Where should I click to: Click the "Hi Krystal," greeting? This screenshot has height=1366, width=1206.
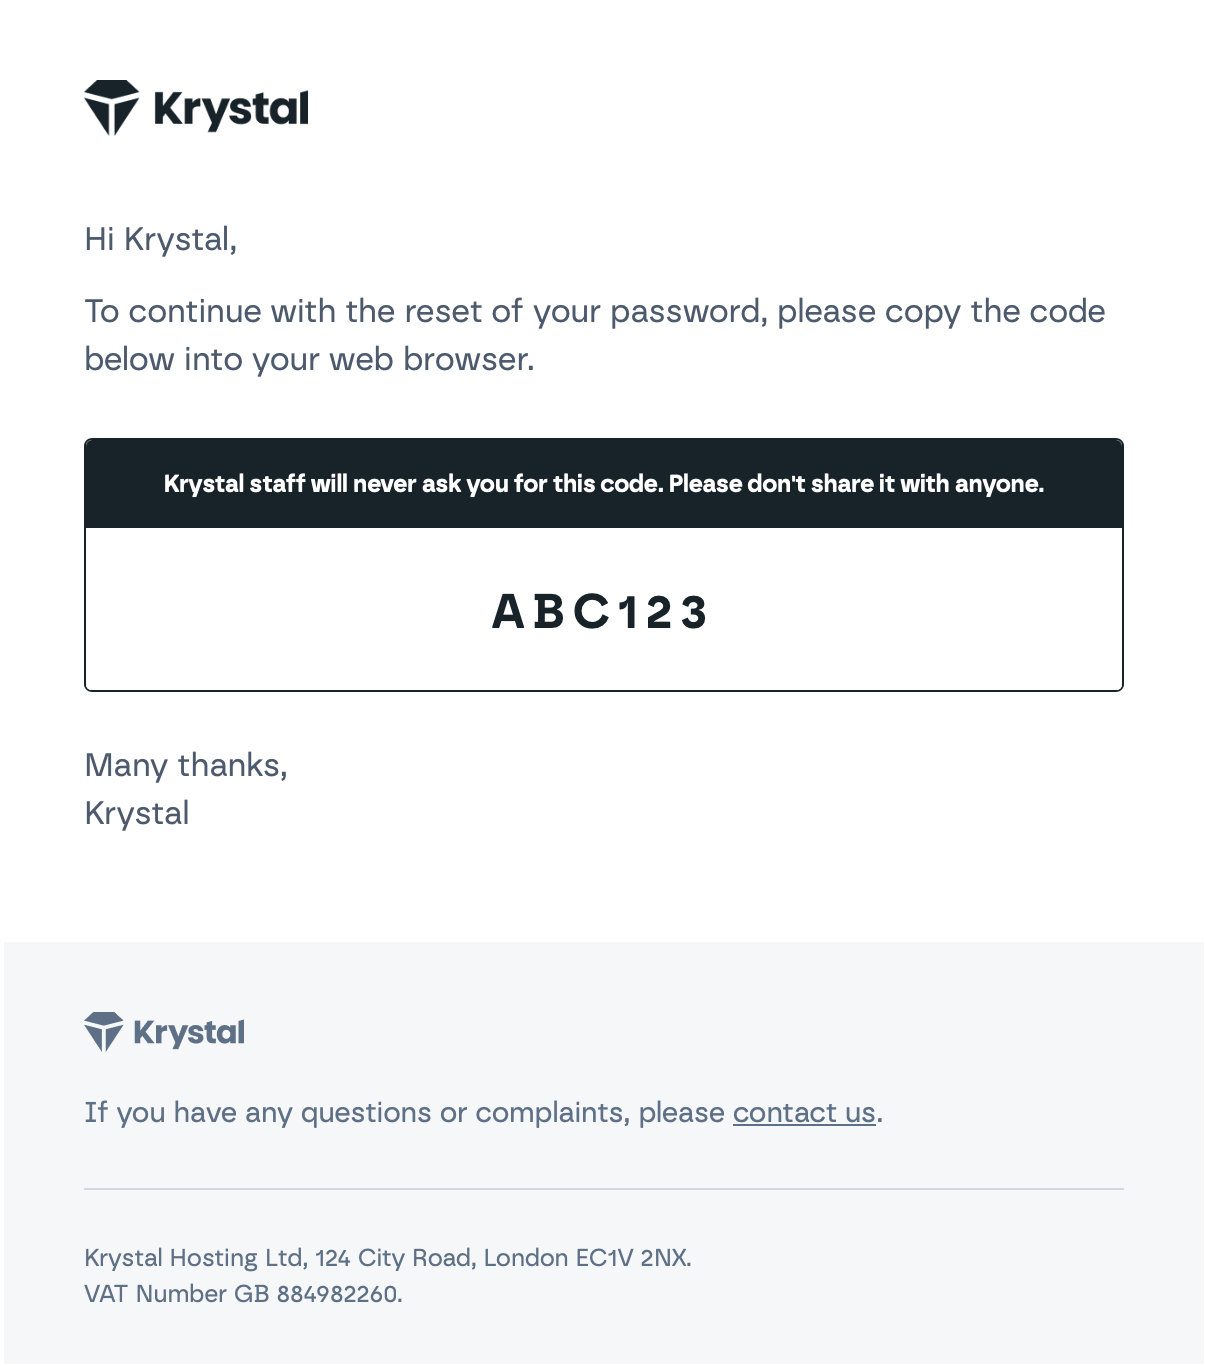(x=160, y=239)
